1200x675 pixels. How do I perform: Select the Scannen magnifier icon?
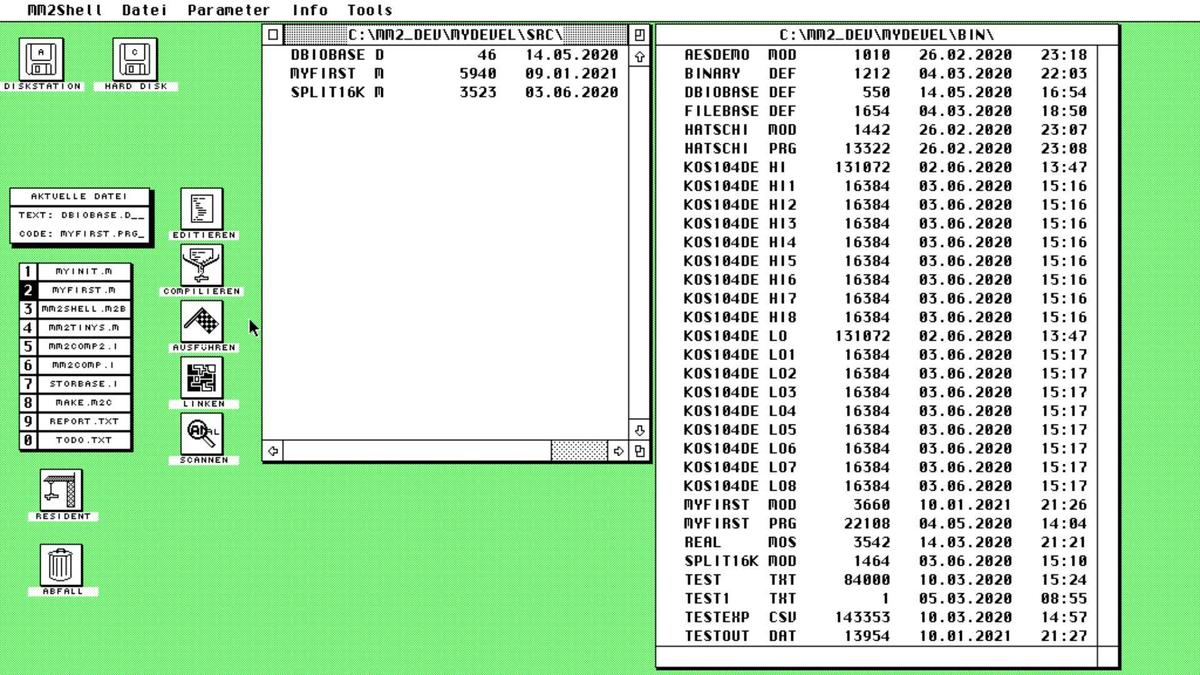coord(202,435)
